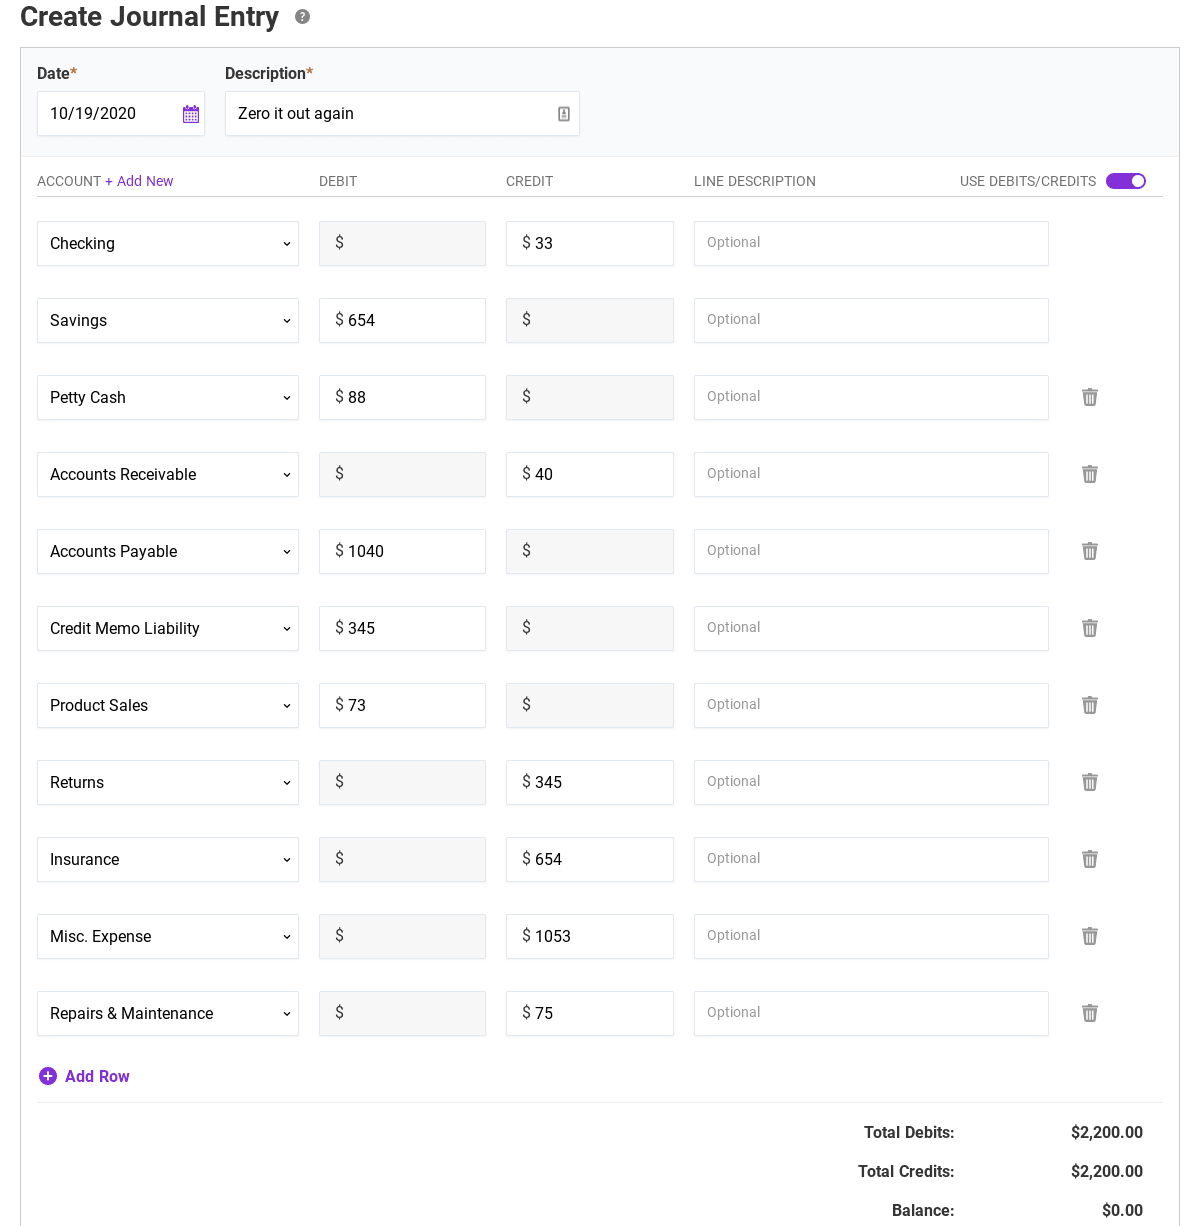Screen dimensions: 1197x1226
Task: Click the DEBIT column header
Action: tap(338, 182)
